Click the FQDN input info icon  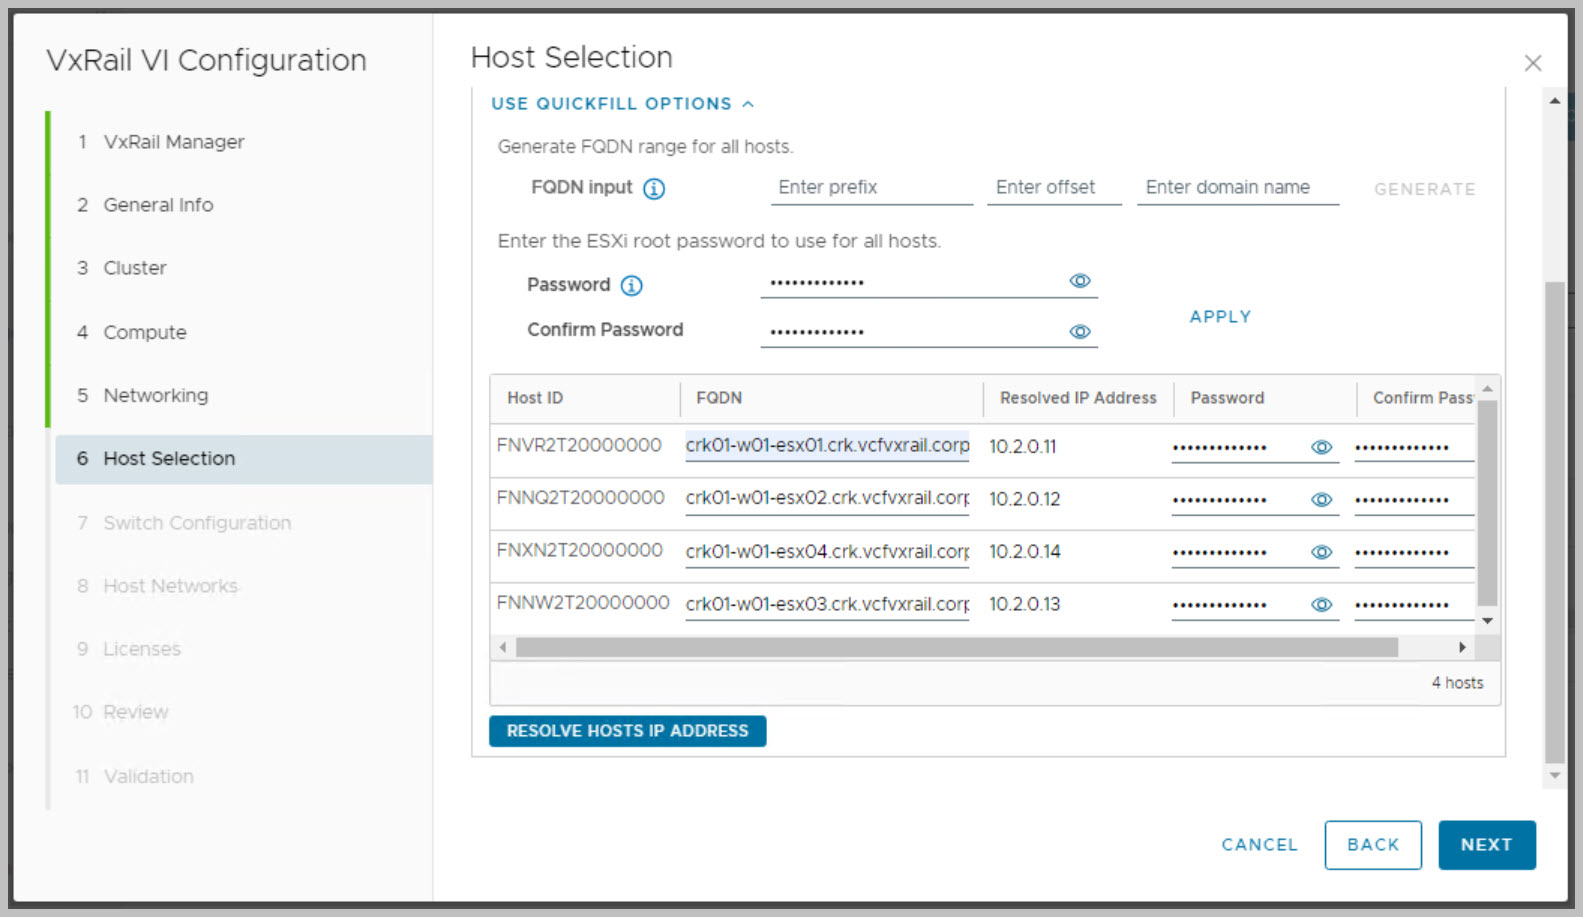(x=654, y=189)
